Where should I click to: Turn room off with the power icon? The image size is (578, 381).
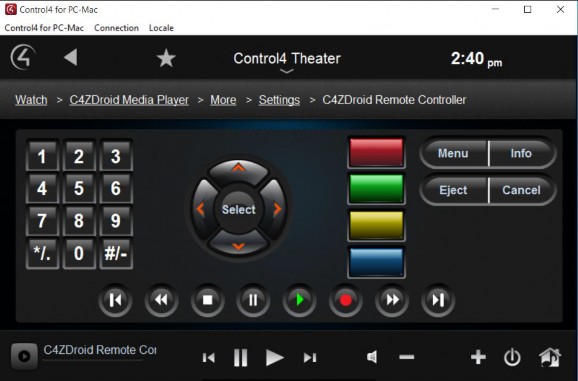[x=512, y=357]
